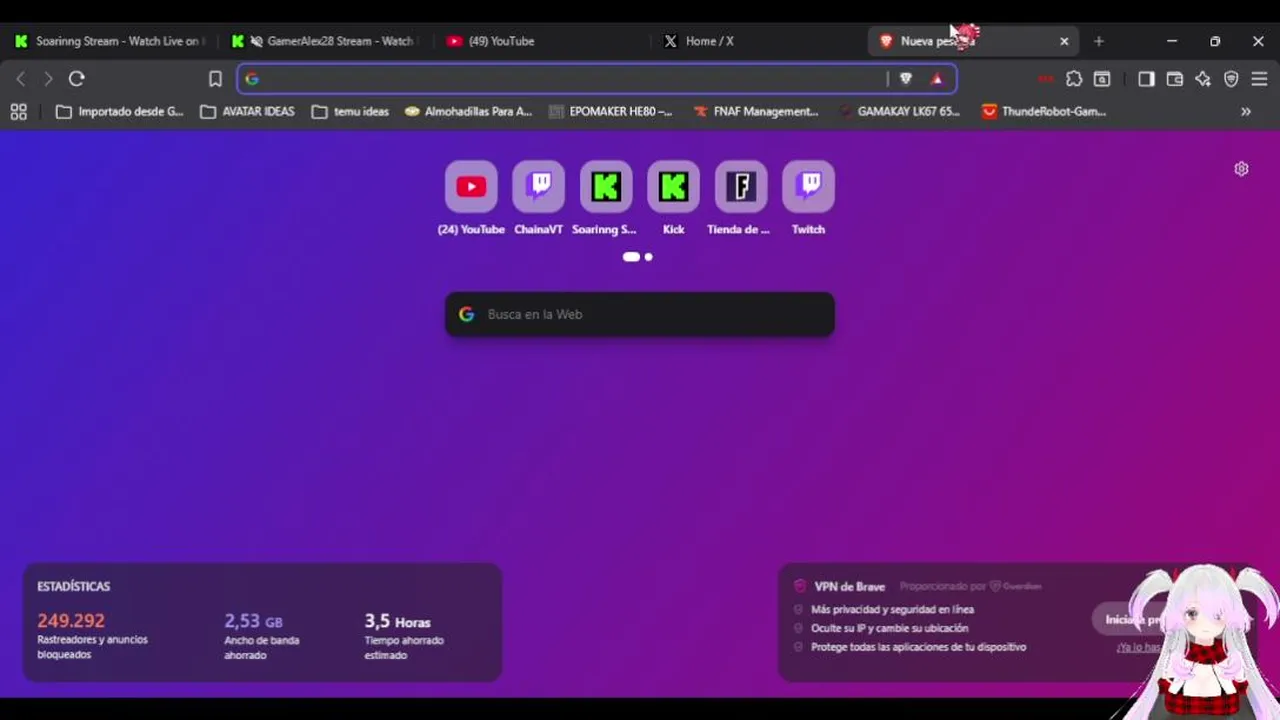Switch to Soarinng Stream tab
The image size is (1280, 720).
[x=112, y=41]
